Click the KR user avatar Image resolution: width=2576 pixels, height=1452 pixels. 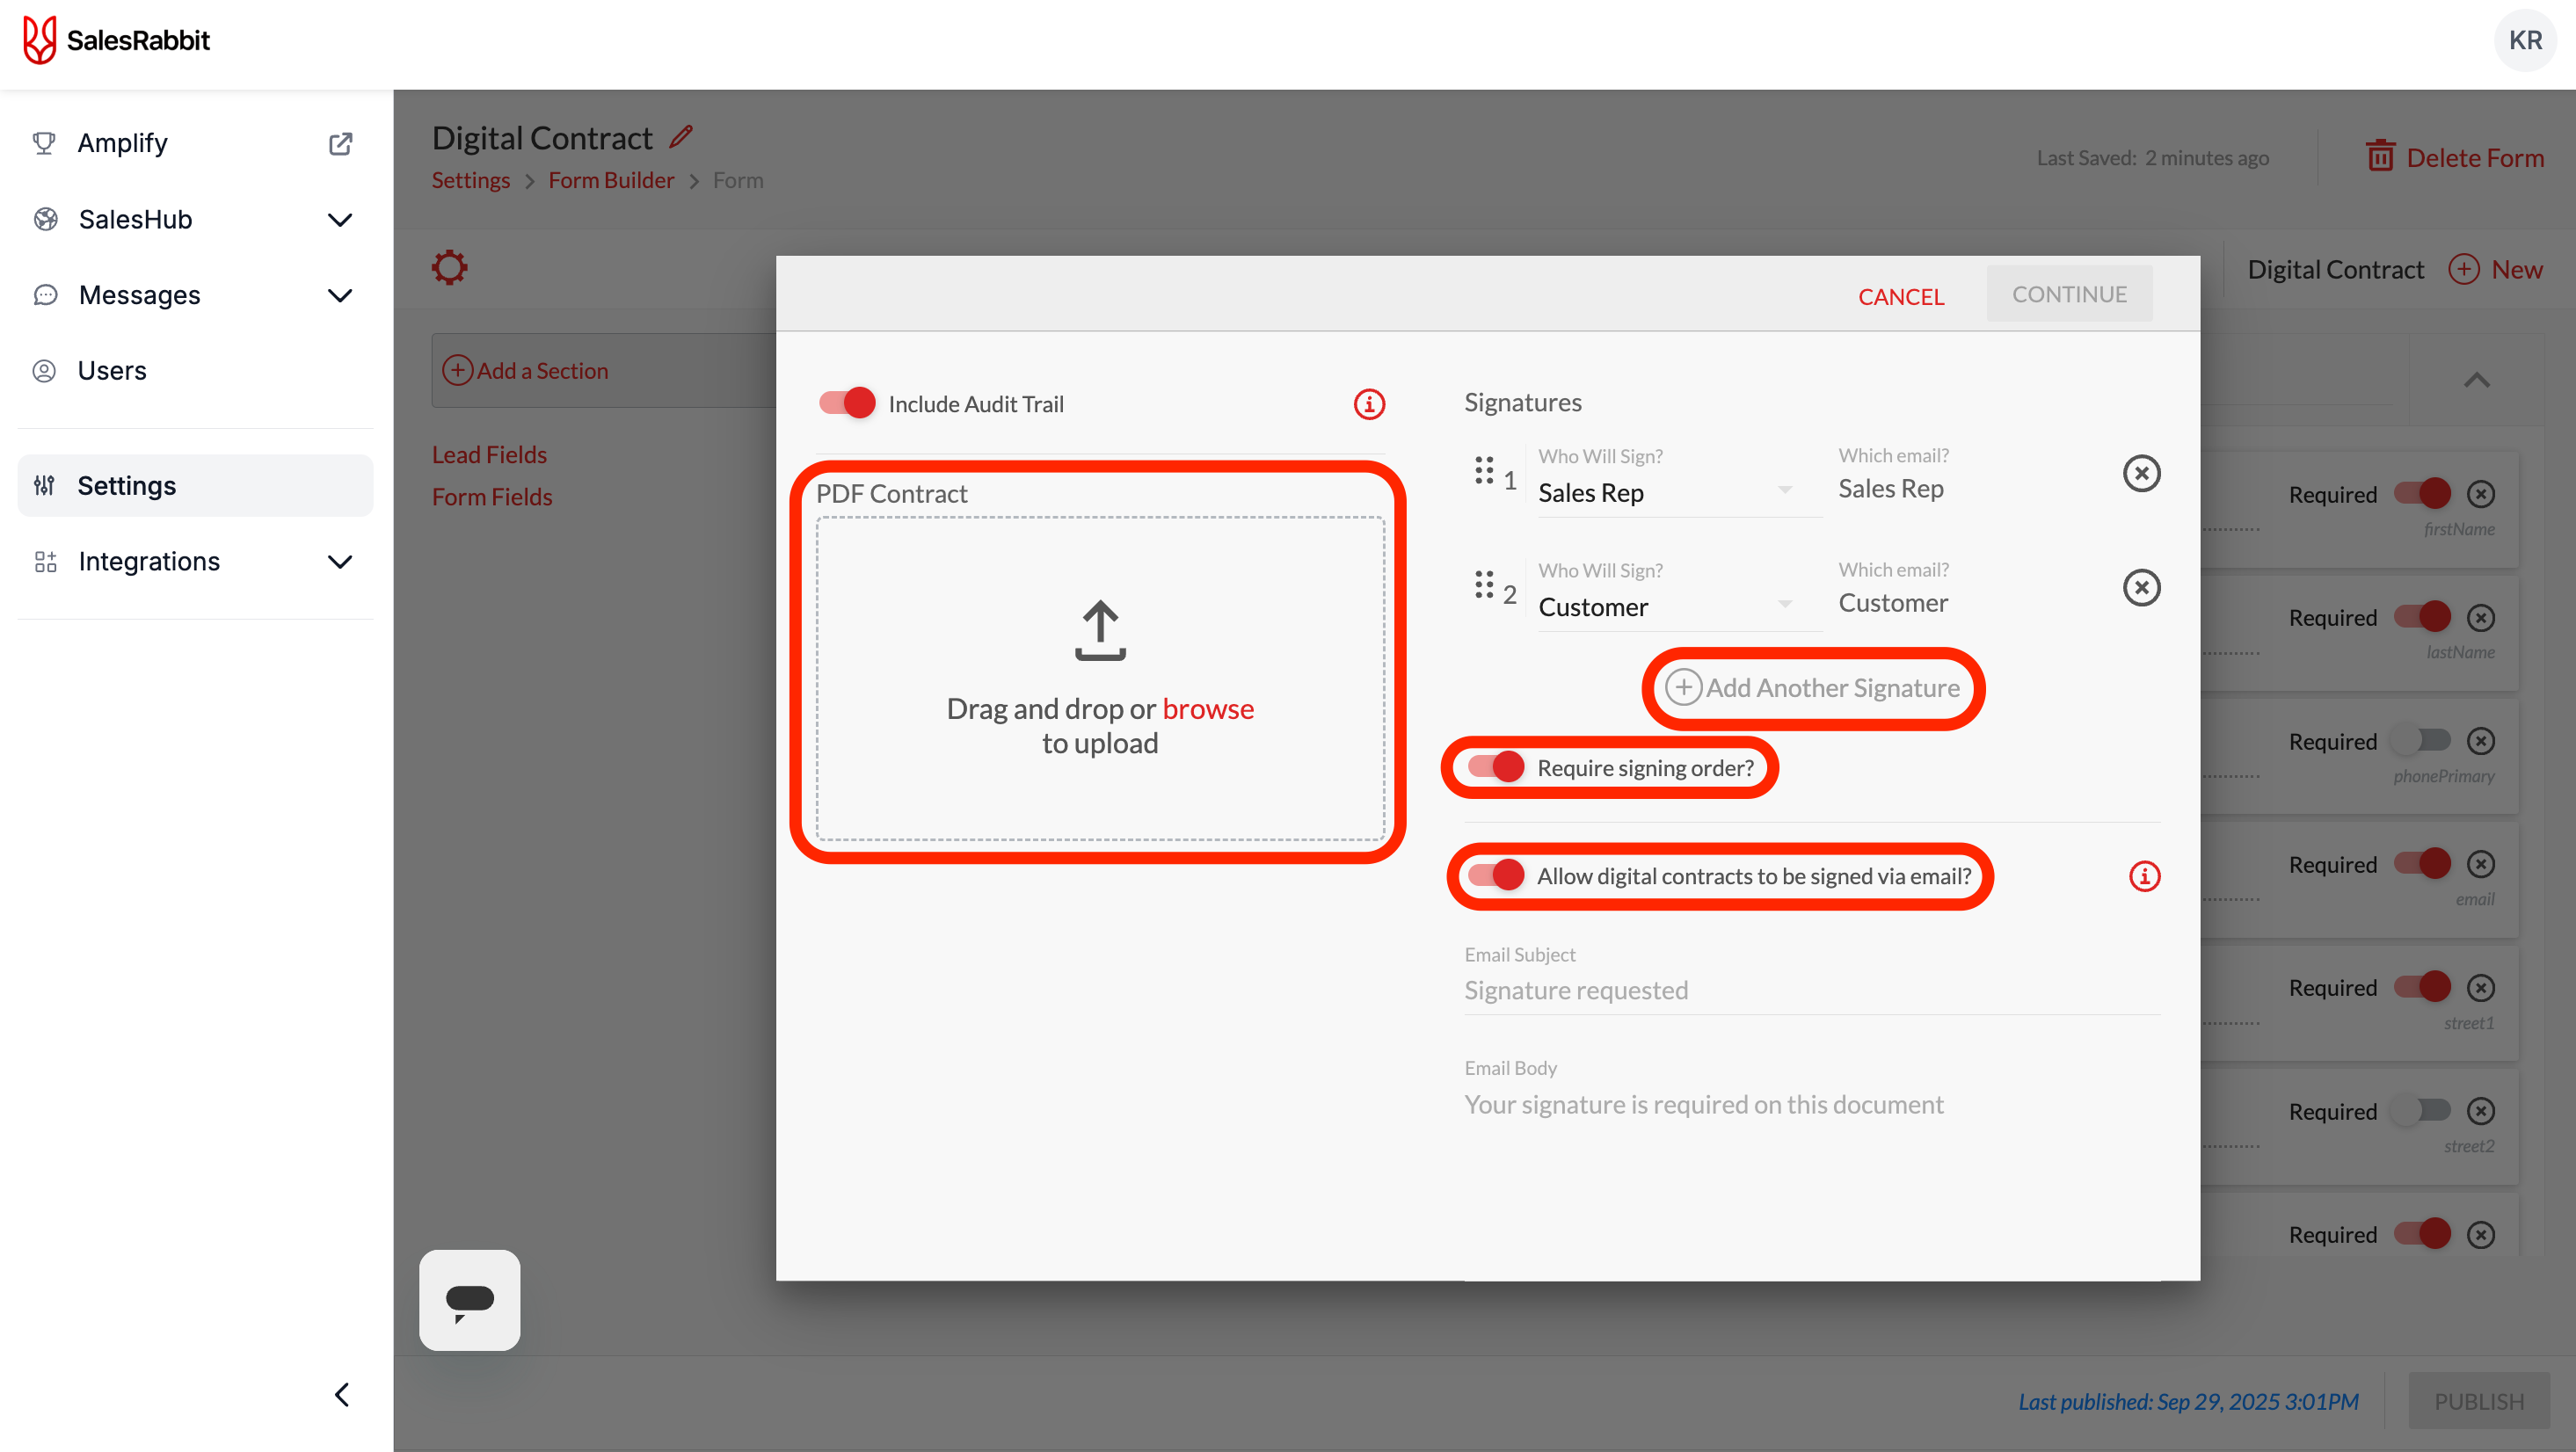click(x=2524, y=40)
